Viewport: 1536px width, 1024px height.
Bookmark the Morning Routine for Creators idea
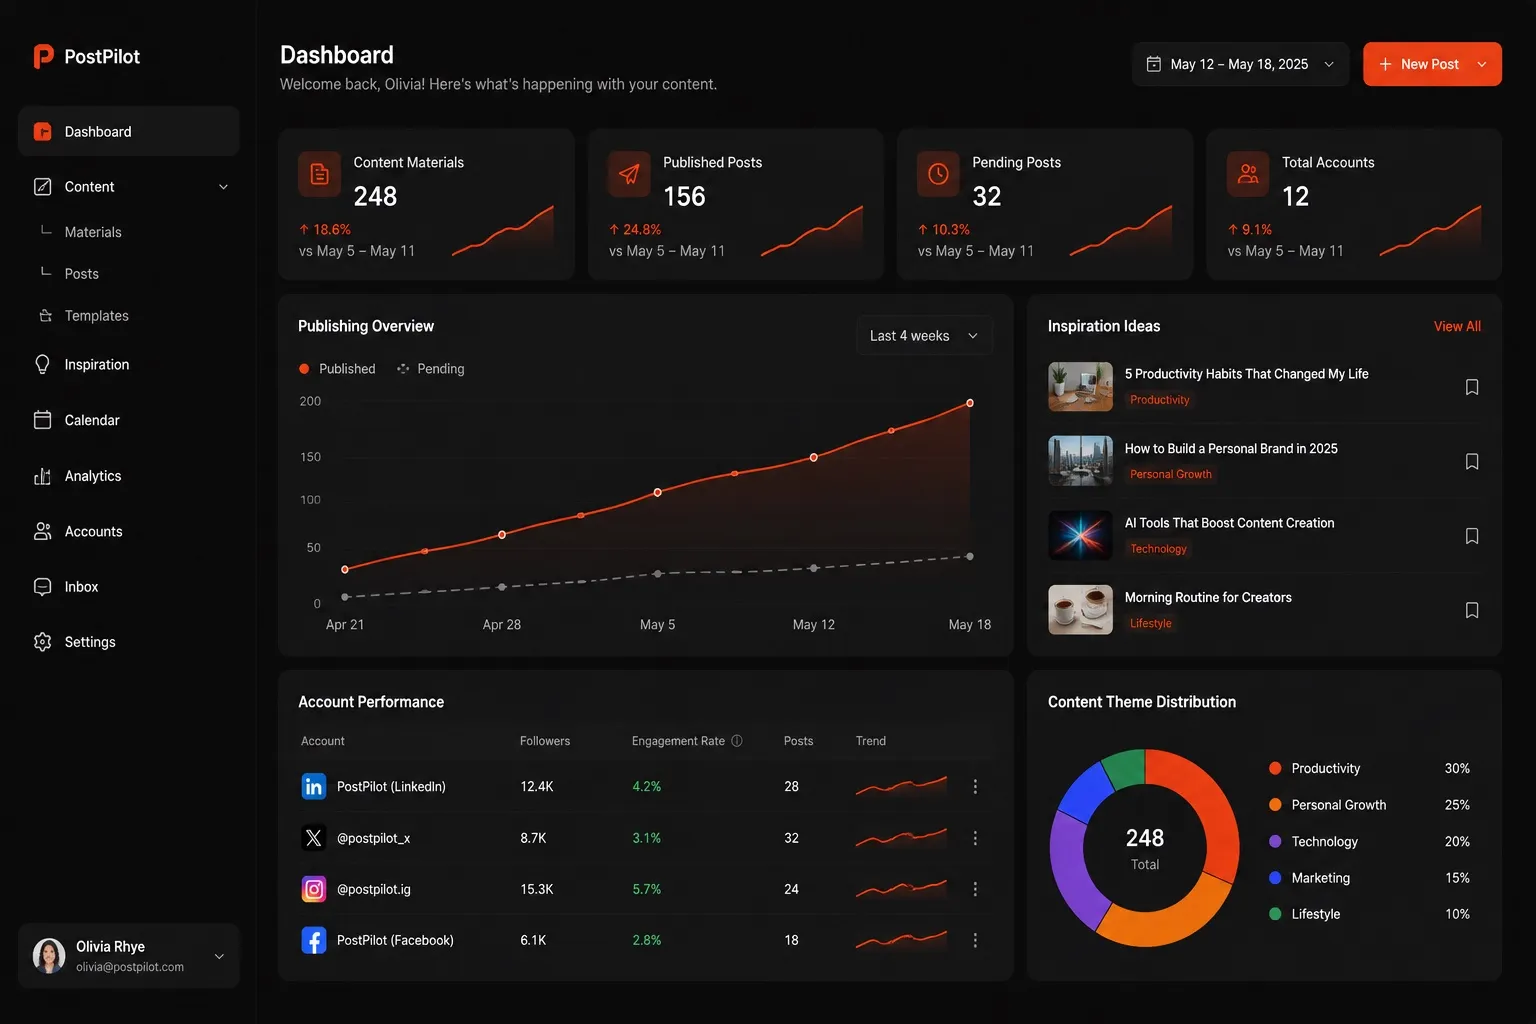pos(1472,610)
